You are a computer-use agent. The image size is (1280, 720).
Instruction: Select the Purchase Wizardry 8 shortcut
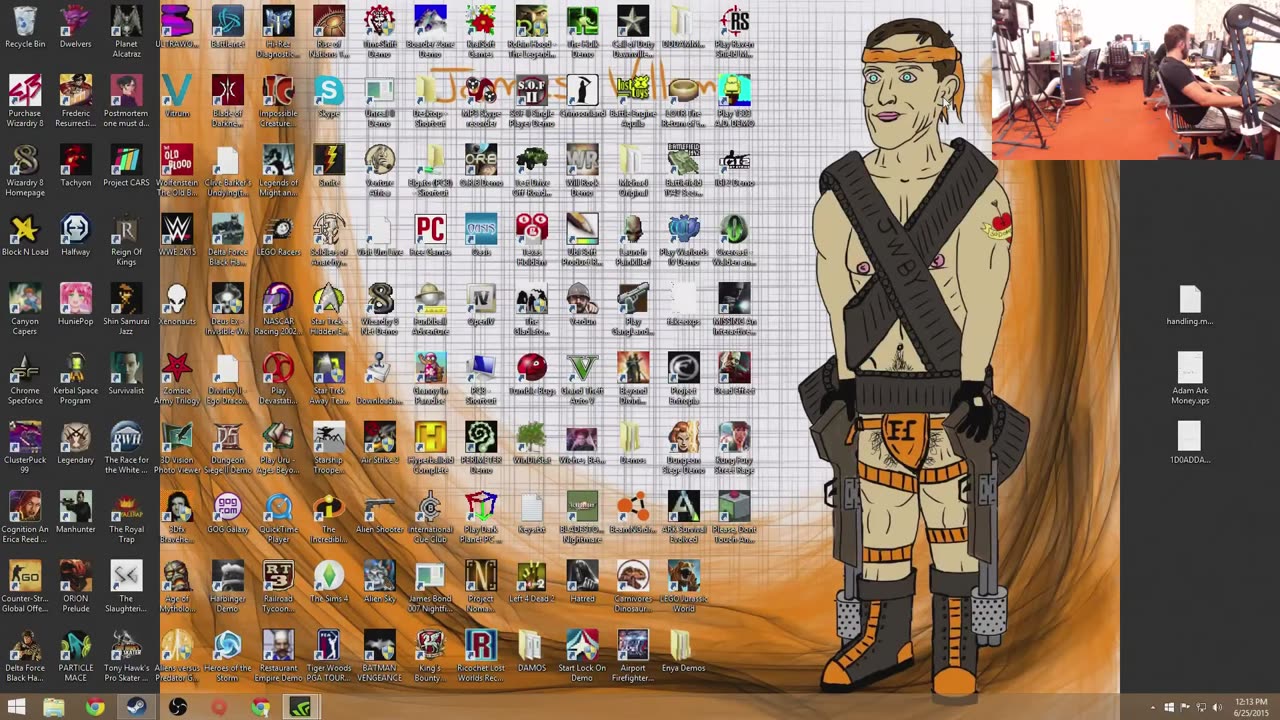25,101
